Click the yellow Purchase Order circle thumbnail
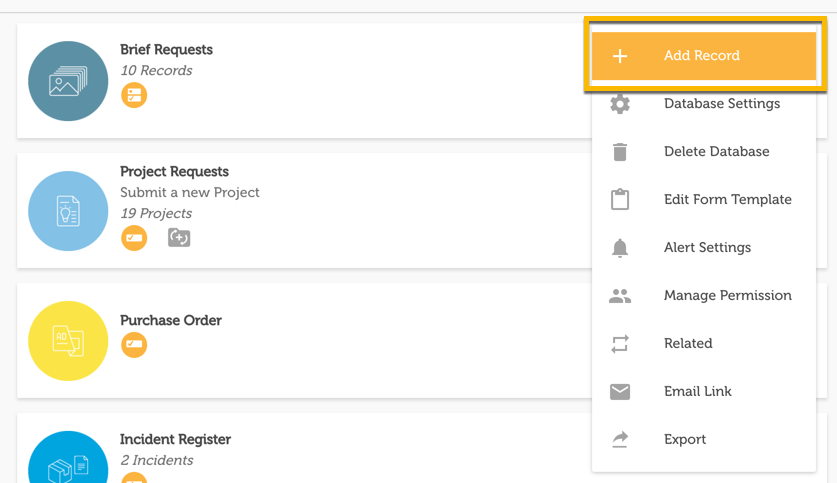 (68, 341)
